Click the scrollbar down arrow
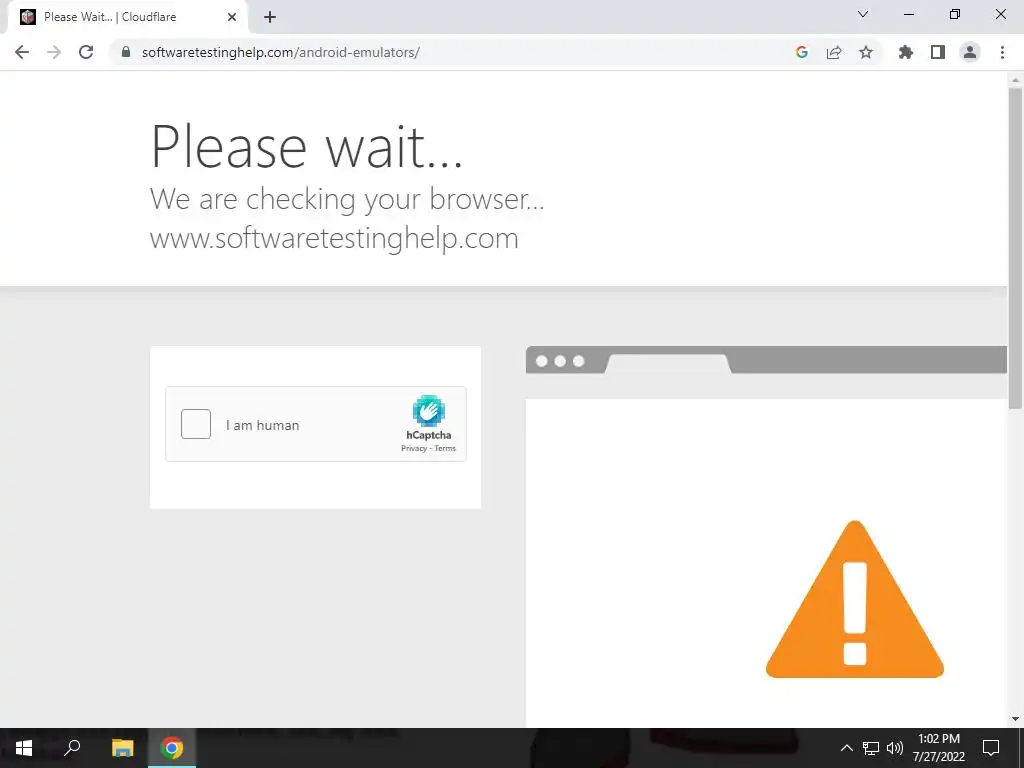 (x=1015, y=719)
